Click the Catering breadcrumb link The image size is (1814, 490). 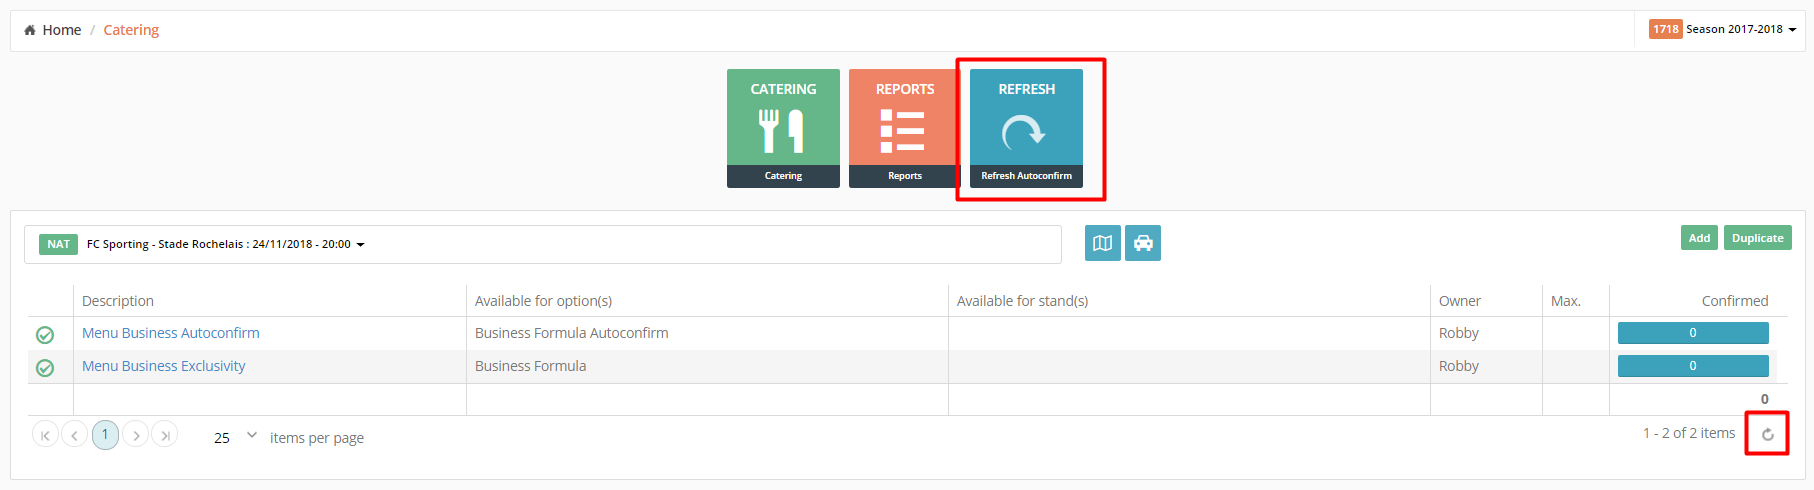point(131,30)
